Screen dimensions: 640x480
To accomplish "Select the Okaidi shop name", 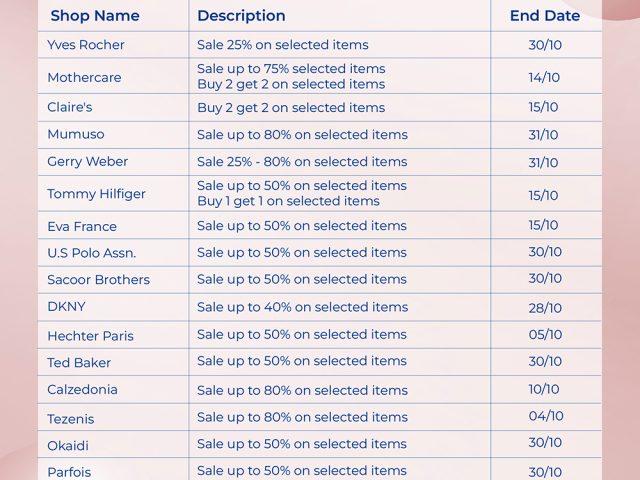I will click(x=67, y=445).
